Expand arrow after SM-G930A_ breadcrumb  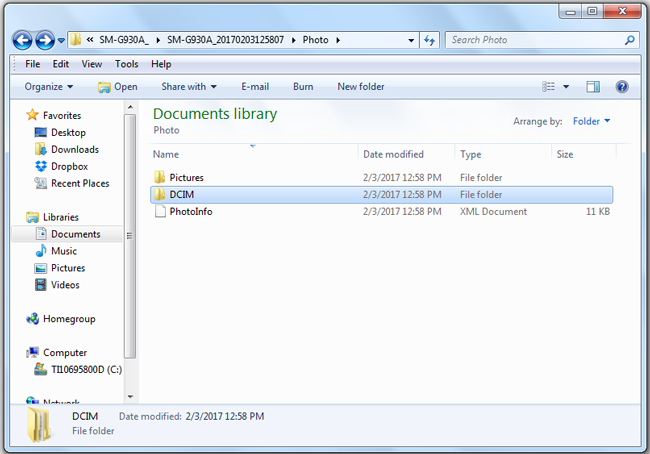click(x=158, y=40)
